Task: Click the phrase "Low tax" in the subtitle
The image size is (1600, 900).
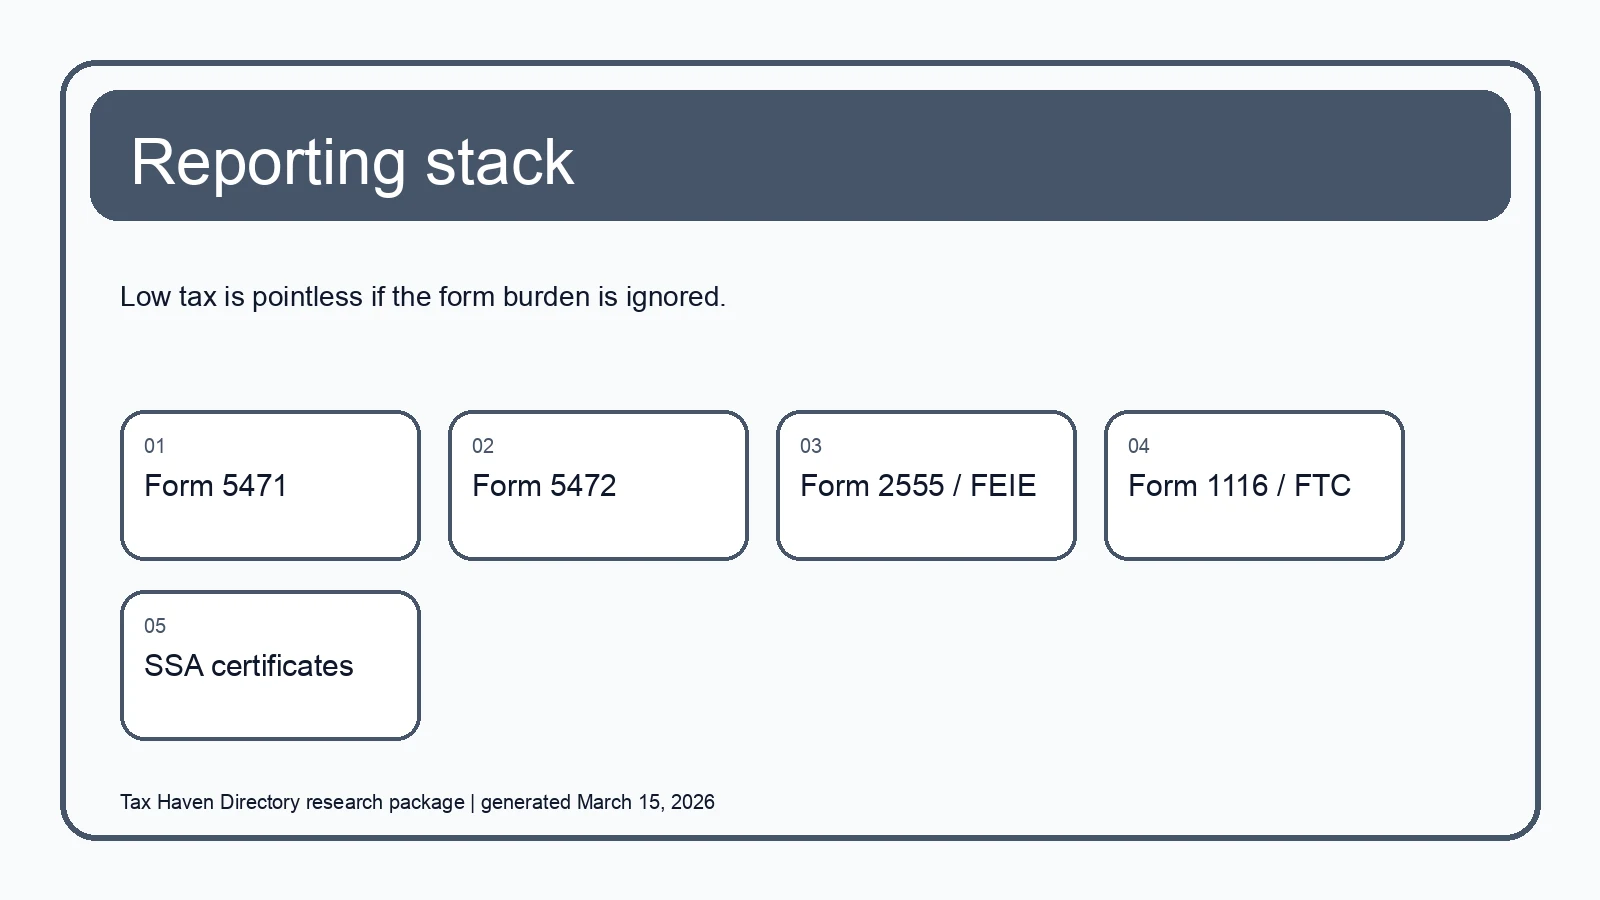Action: click(168, 297)
